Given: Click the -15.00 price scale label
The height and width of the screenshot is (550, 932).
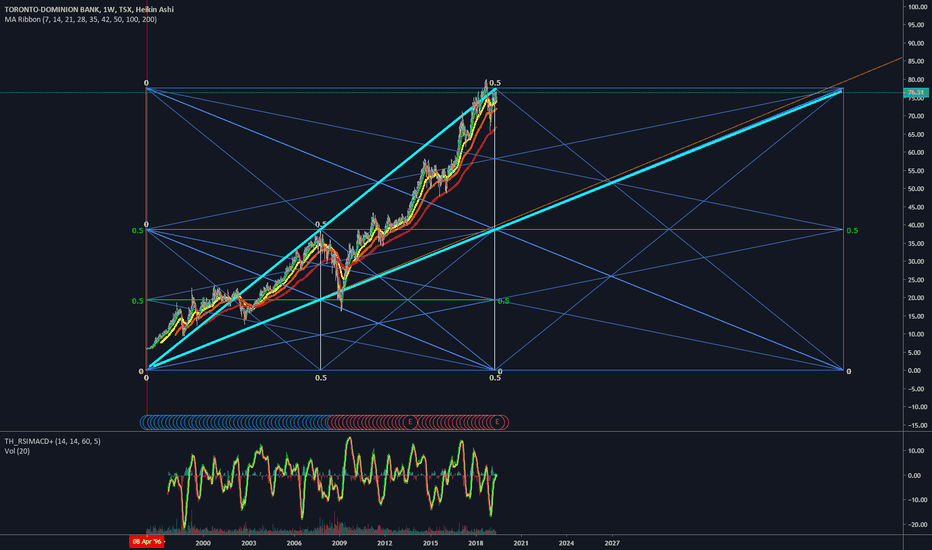Looking at the screenshot, I should (917, 425).
